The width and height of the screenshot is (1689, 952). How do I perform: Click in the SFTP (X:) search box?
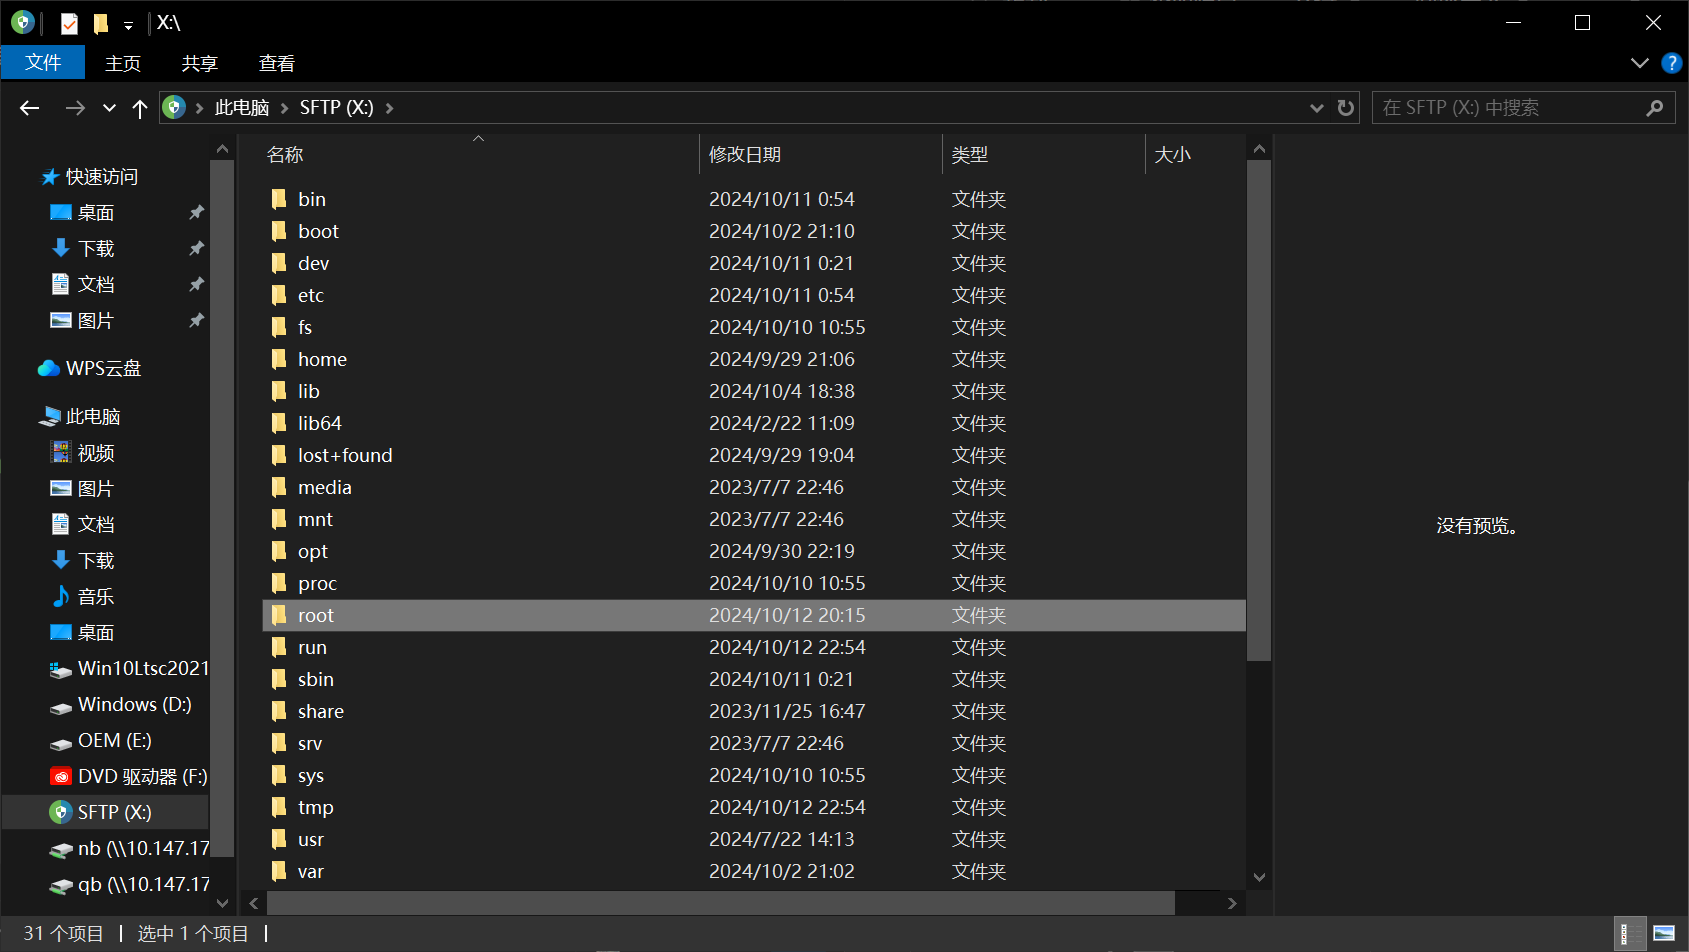[x=1510, y=108]
